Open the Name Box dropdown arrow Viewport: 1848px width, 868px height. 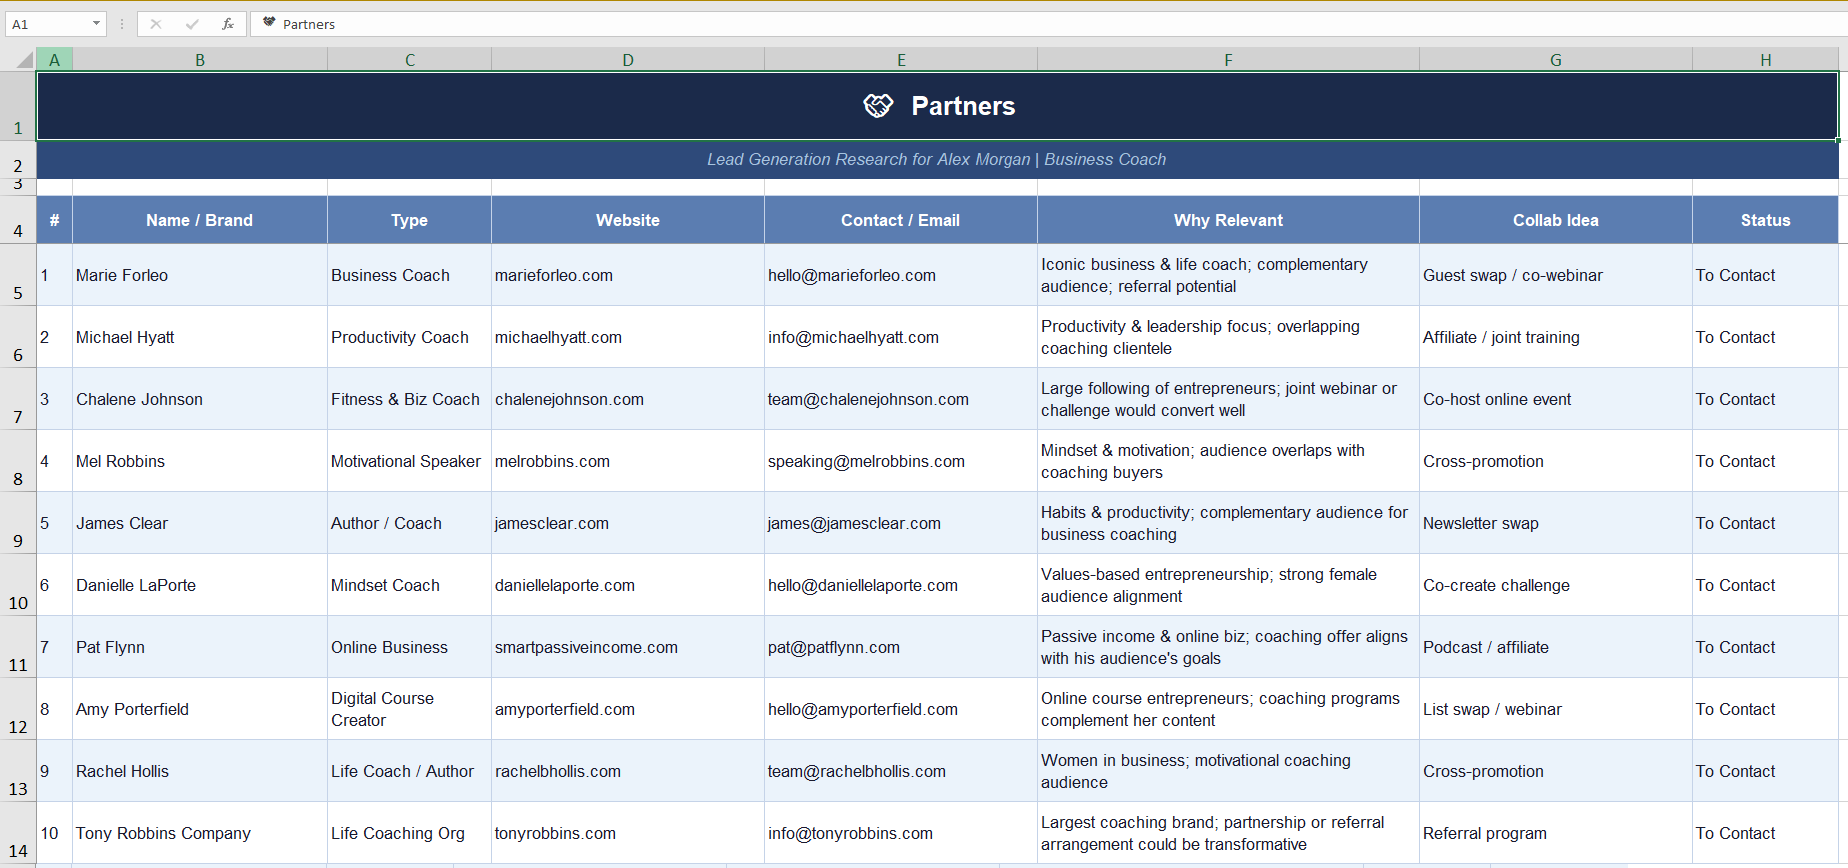coord(96,24)
